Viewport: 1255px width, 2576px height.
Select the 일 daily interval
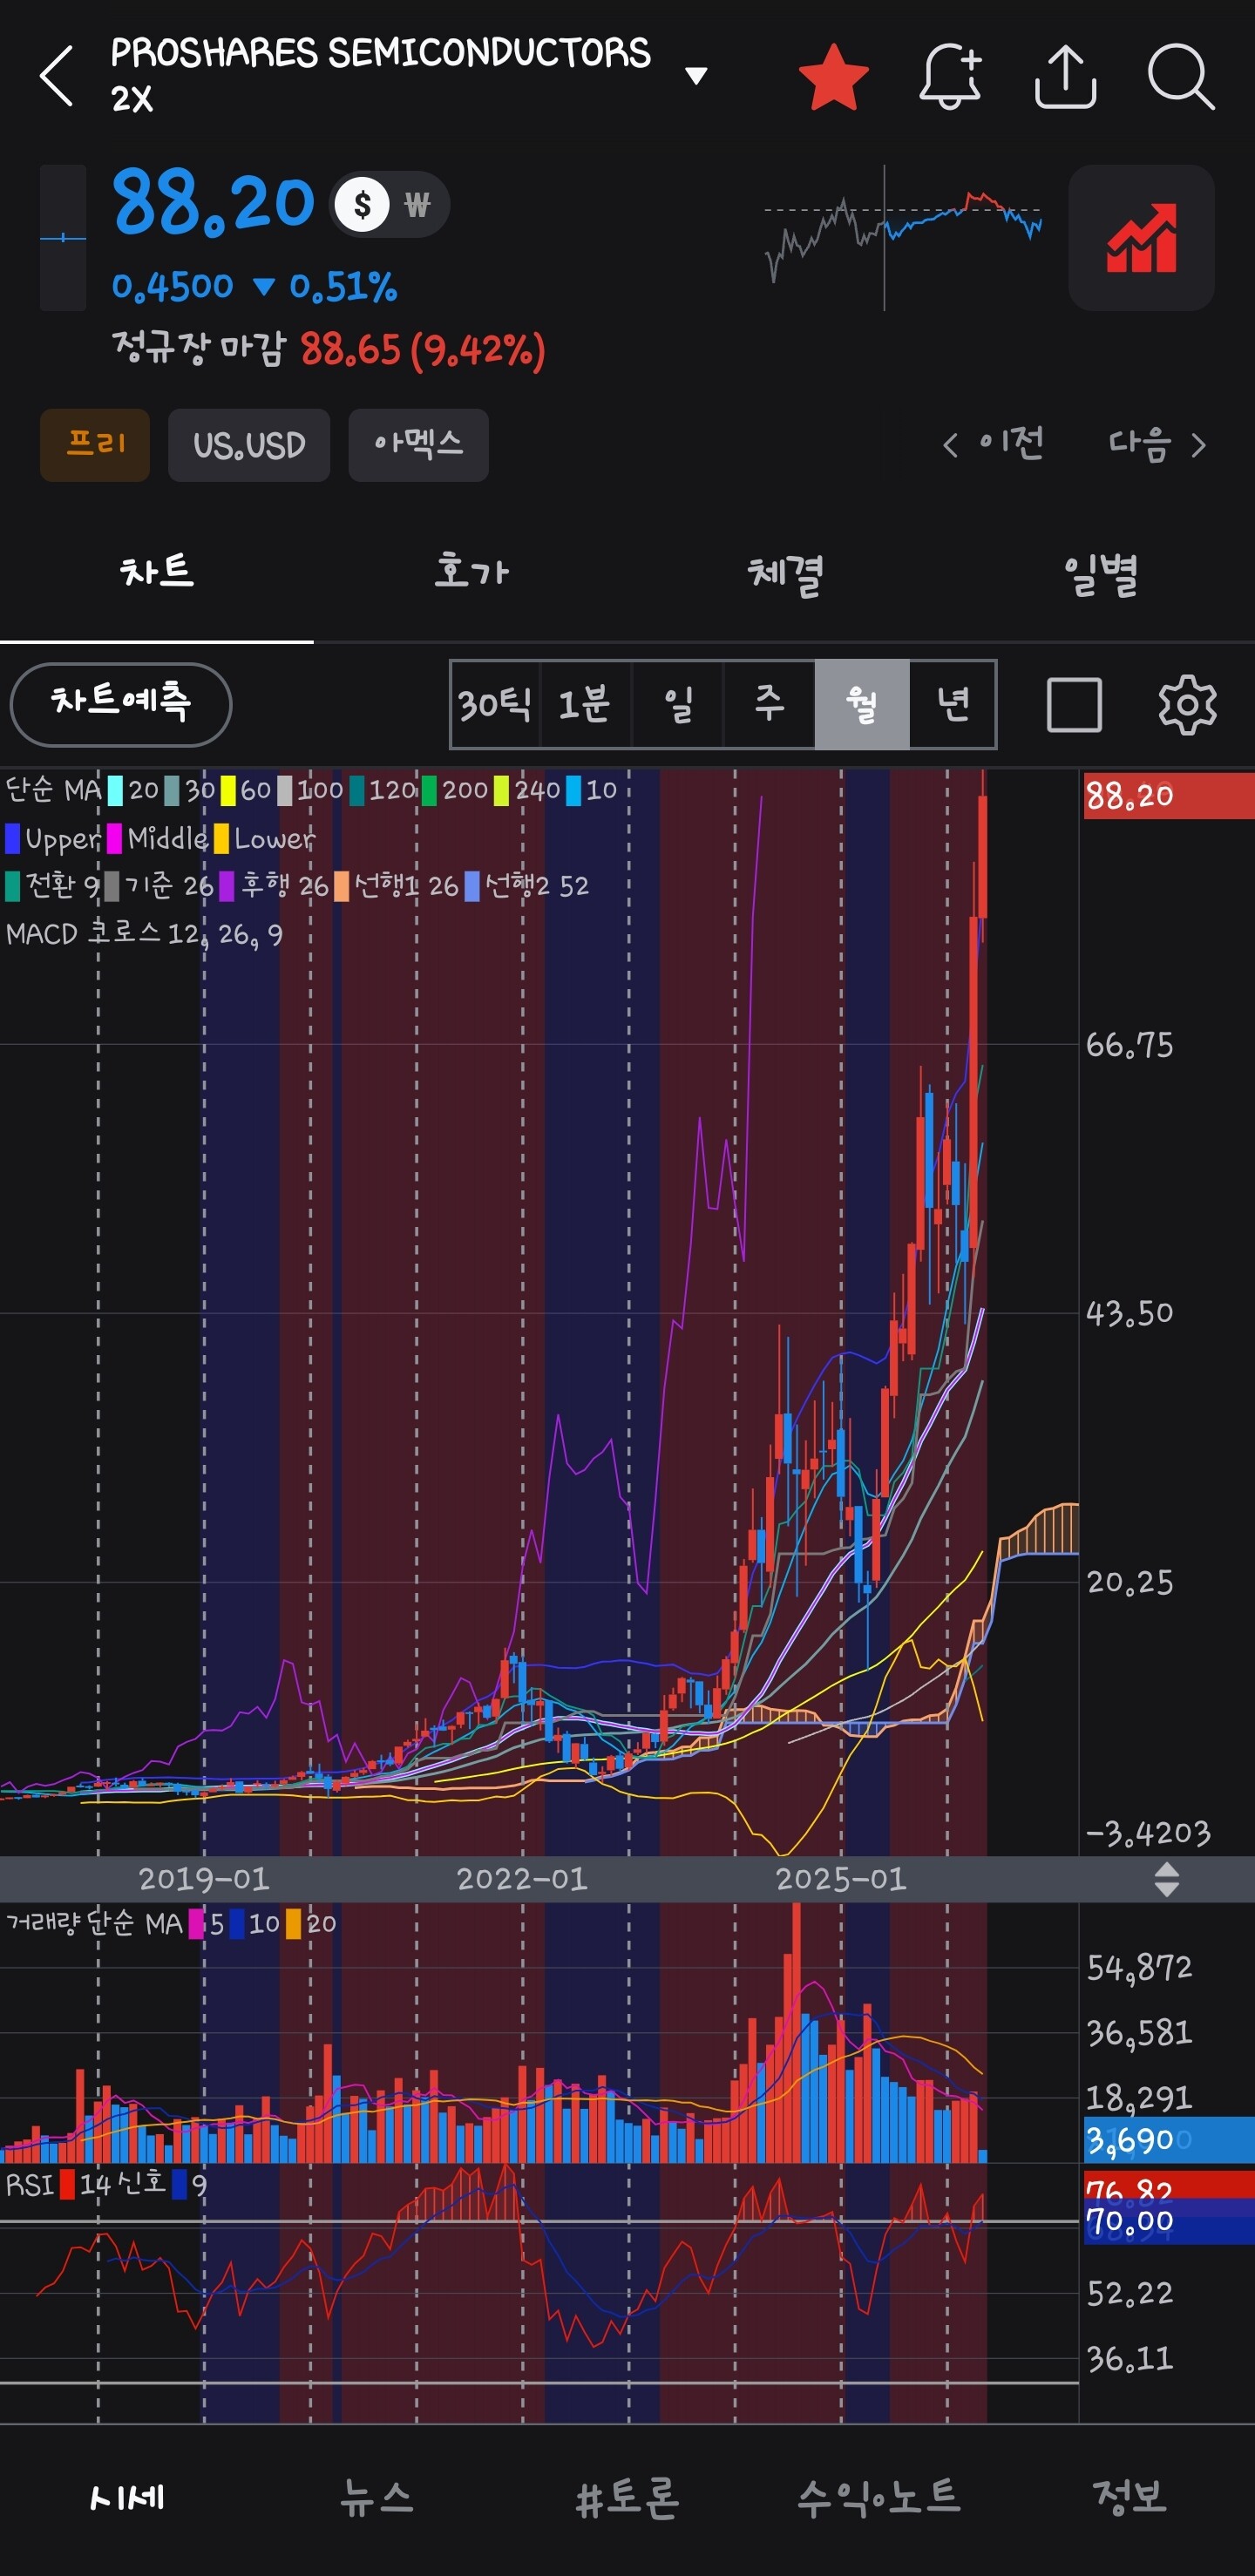[x=677, y=704]
